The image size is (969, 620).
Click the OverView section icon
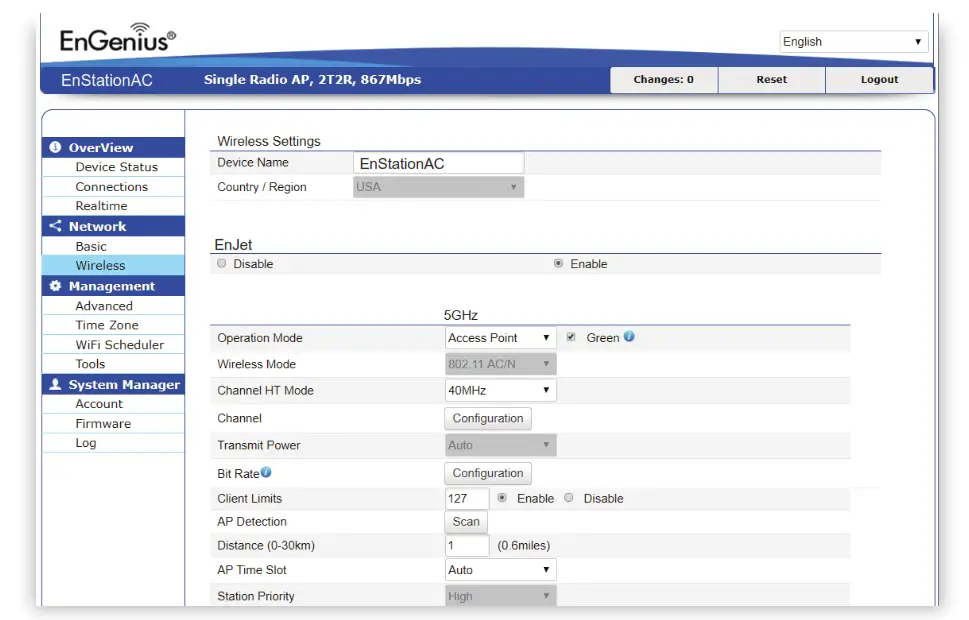[55, 147]
